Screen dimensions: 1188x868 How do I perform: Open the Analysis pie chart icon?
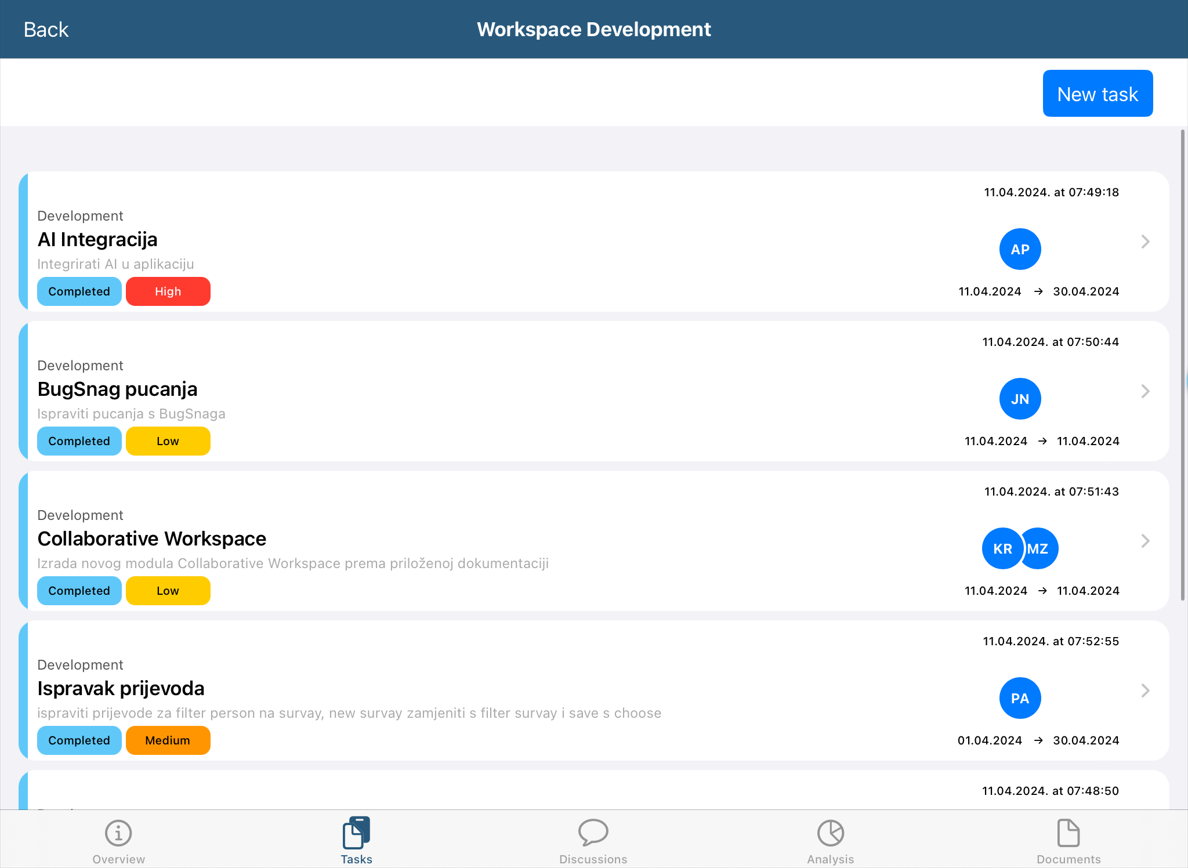coord(830,832)
